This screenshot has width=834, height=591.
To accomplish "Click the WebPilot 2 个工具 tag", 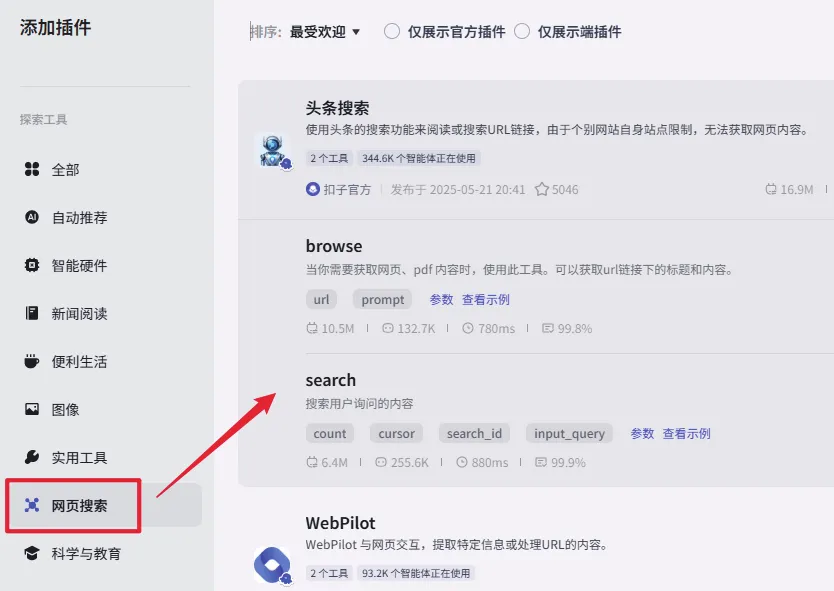I will tap(329, 573).
